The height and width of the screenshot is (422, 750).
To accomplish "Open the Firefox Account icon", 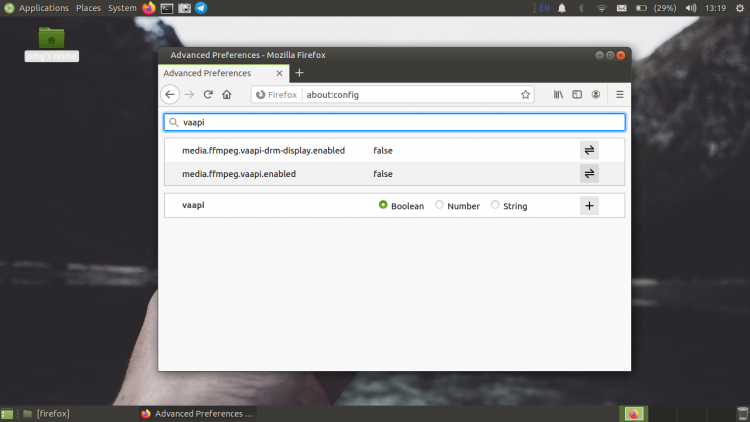I will (596, 95).
